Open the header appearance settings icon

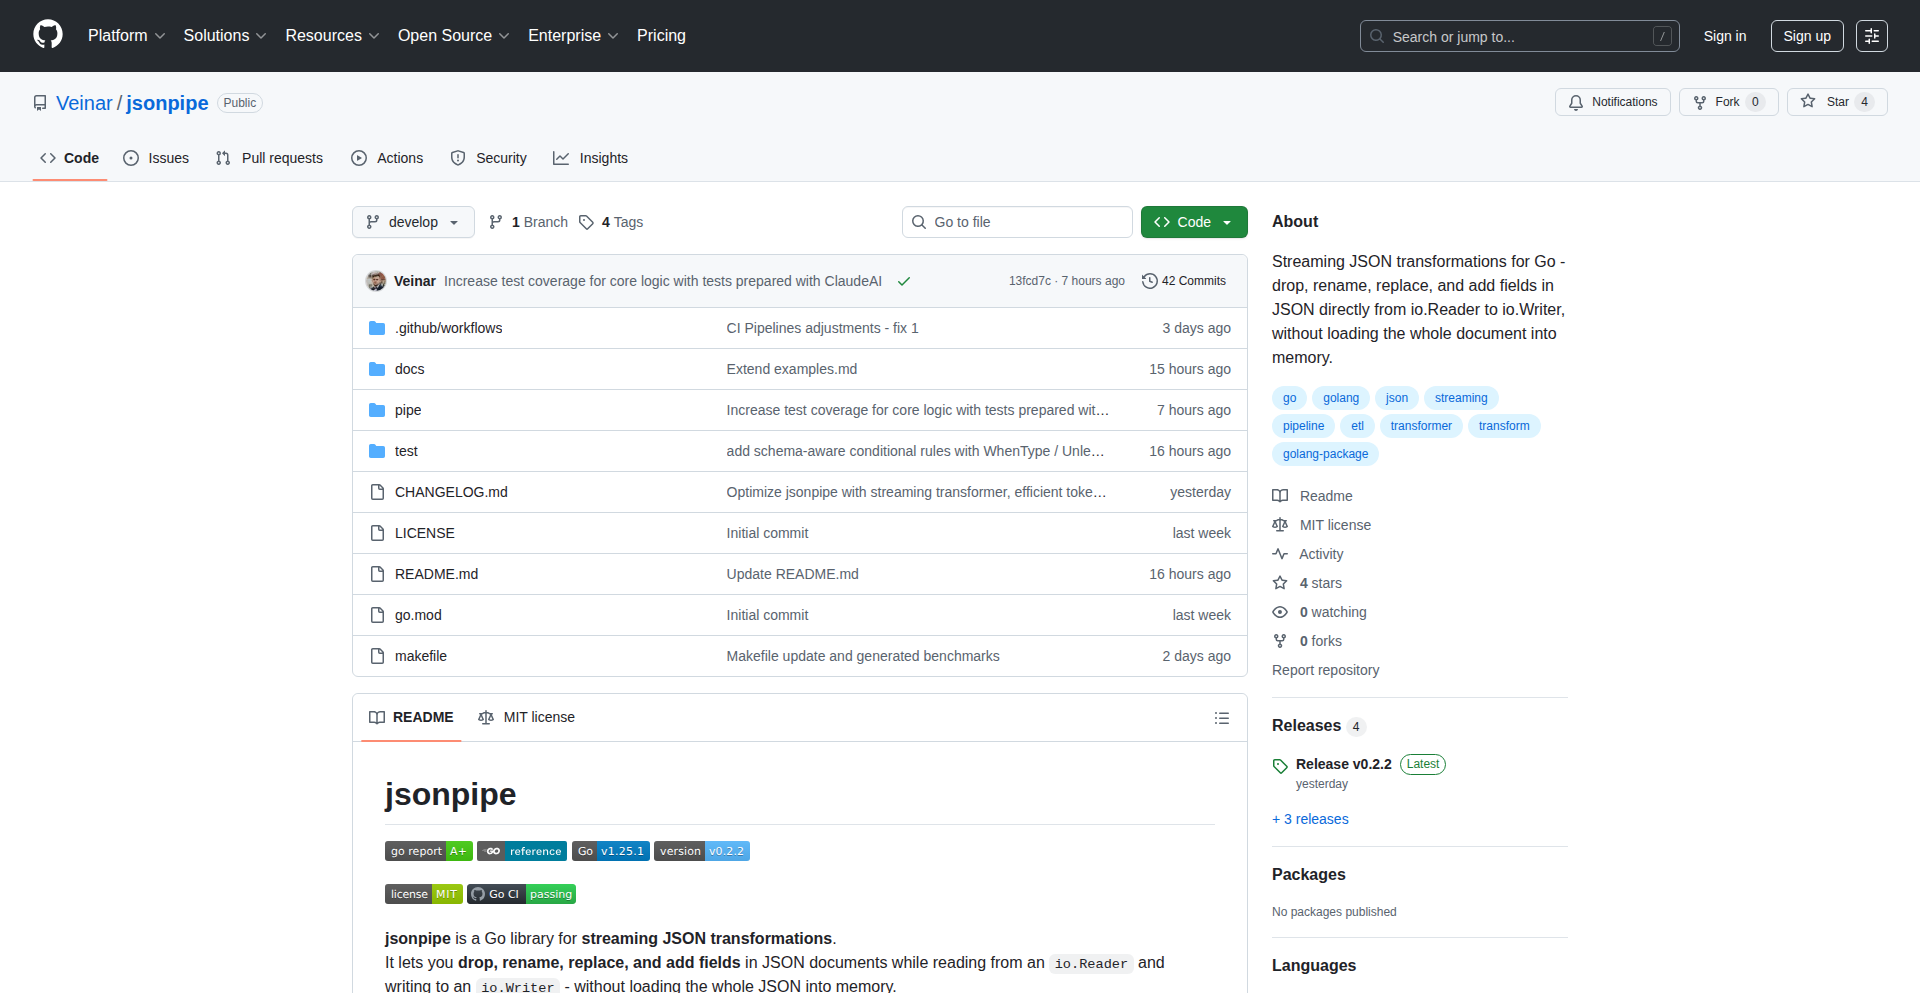pyautogui.click(x=1871, y=36)
